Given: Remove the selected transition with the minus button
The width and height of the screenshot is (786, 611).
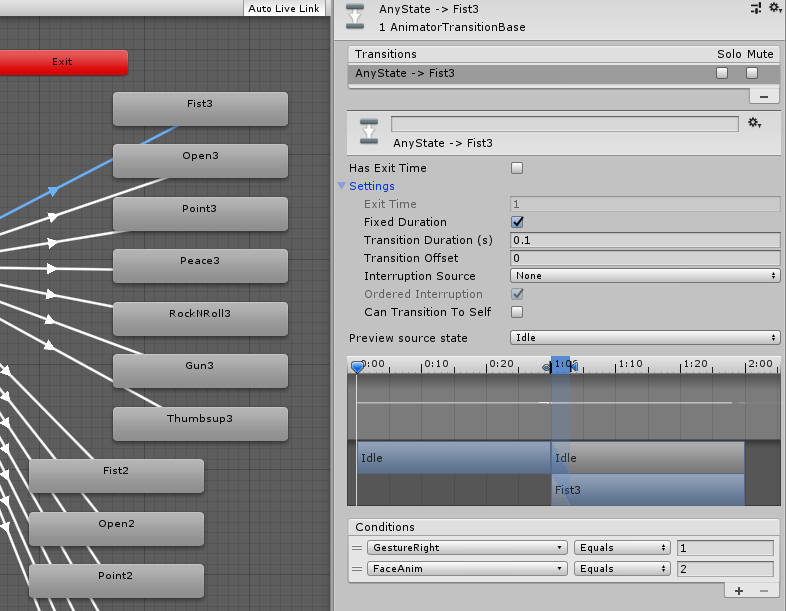Looking at the screenshot, I should click(764, 96).
